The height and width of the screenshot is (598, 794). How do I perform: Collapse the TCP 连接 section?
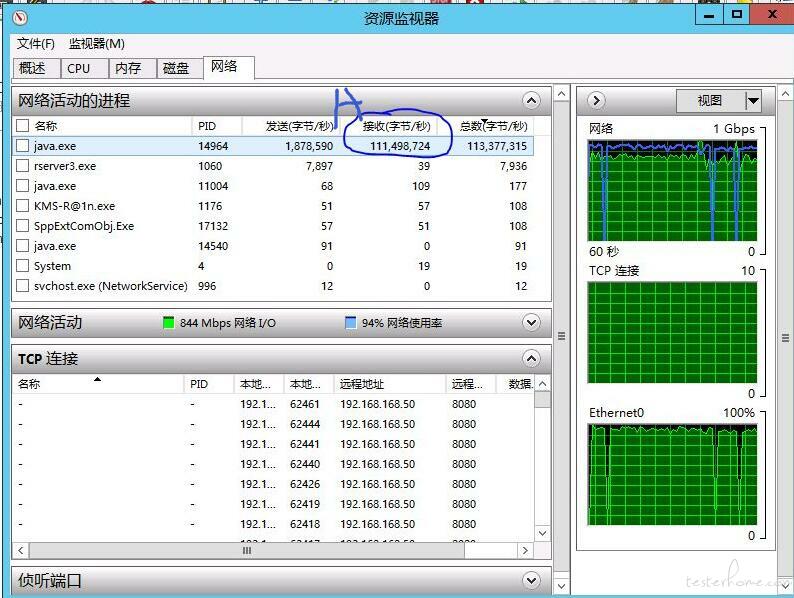click(x=531, y=358)
